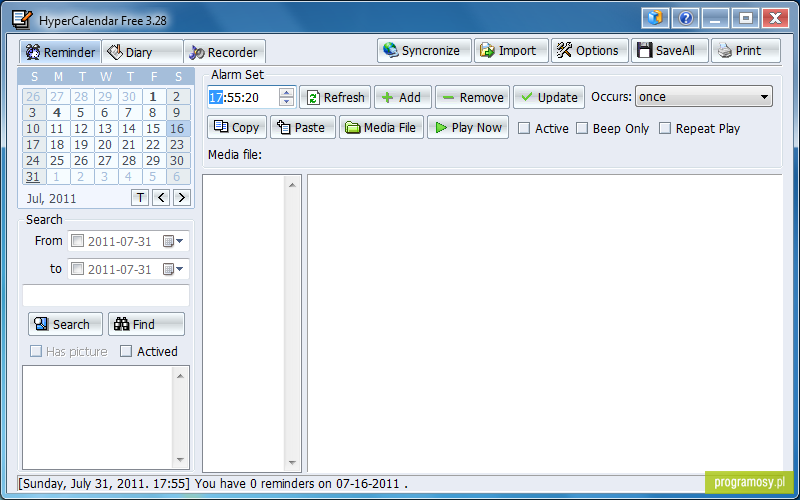Viewport: 800px width, 500px height.
Task: Select July 1 in calendar
Action: point(153,96)
